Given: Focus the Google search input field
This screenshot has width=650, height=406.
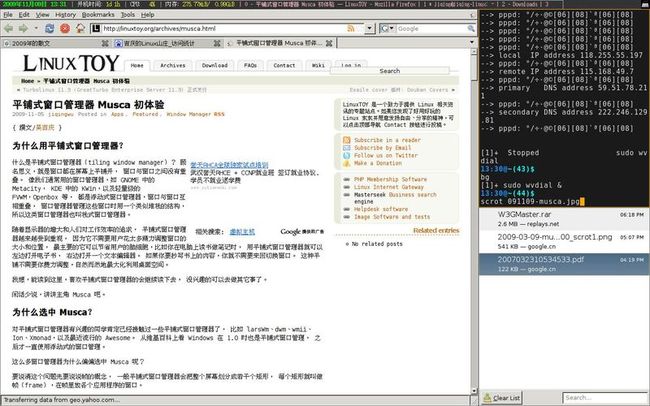Looking at the screenshot, I should [x=432, y=29].
